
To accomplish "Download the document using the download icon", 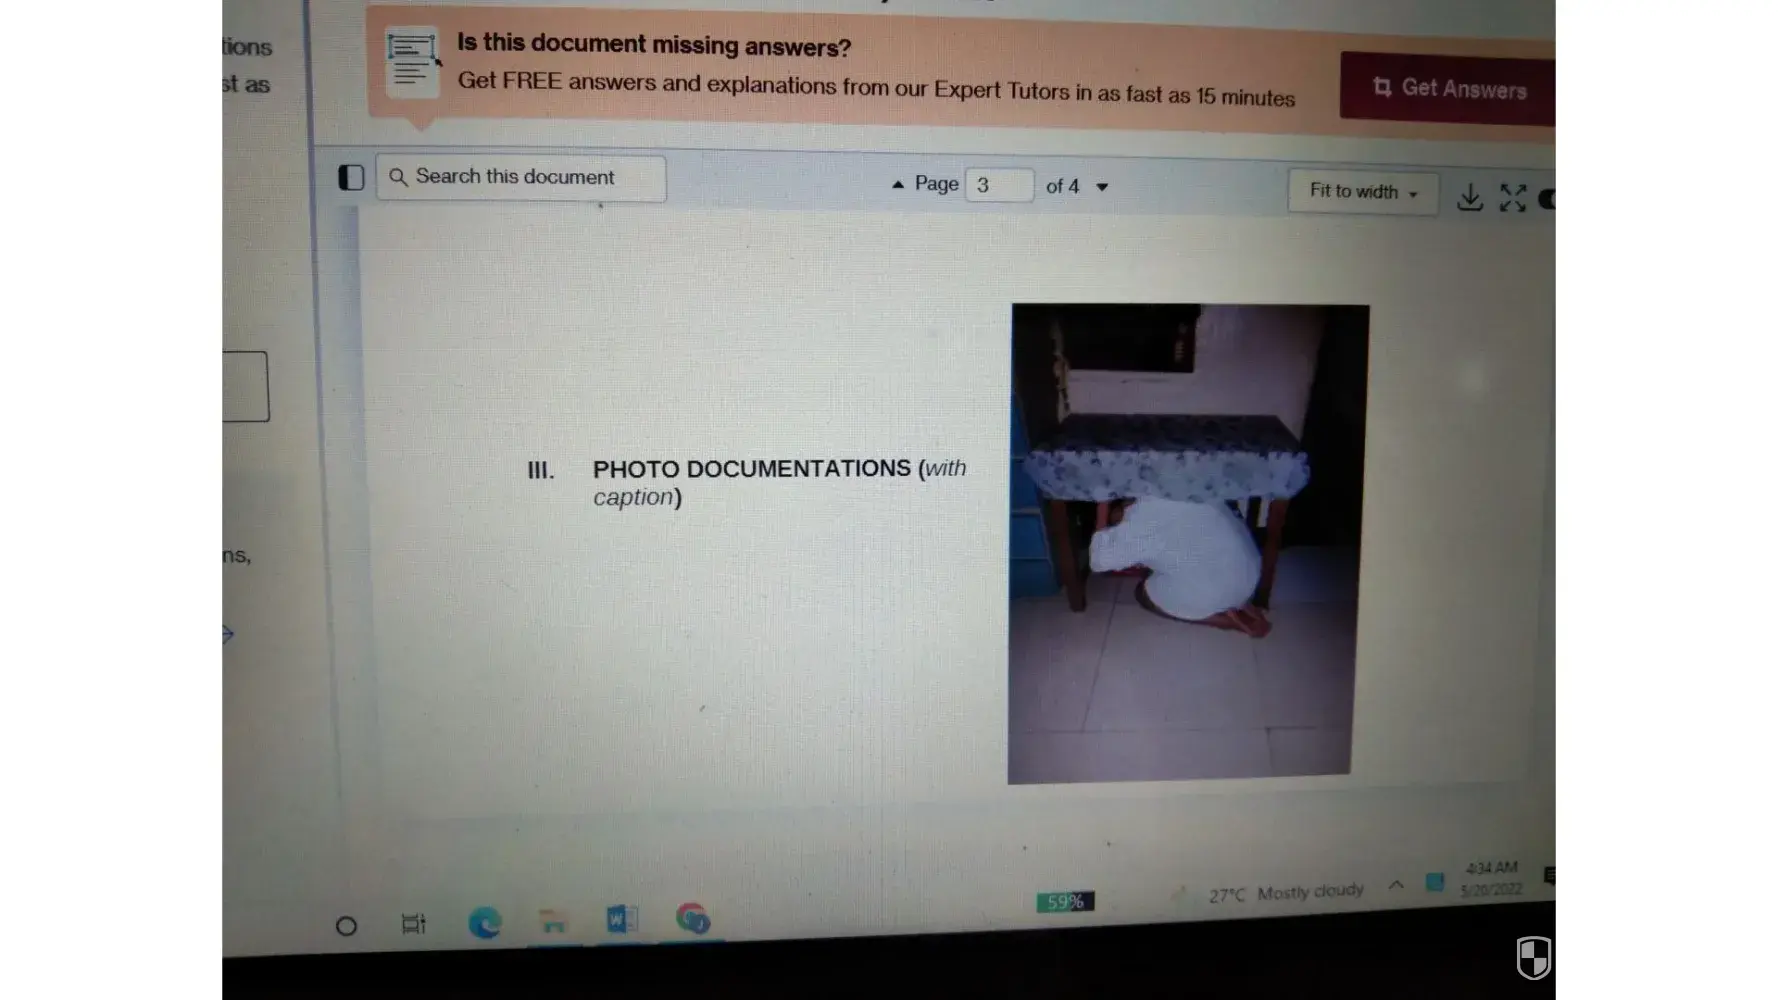I will coord(1470,197).
